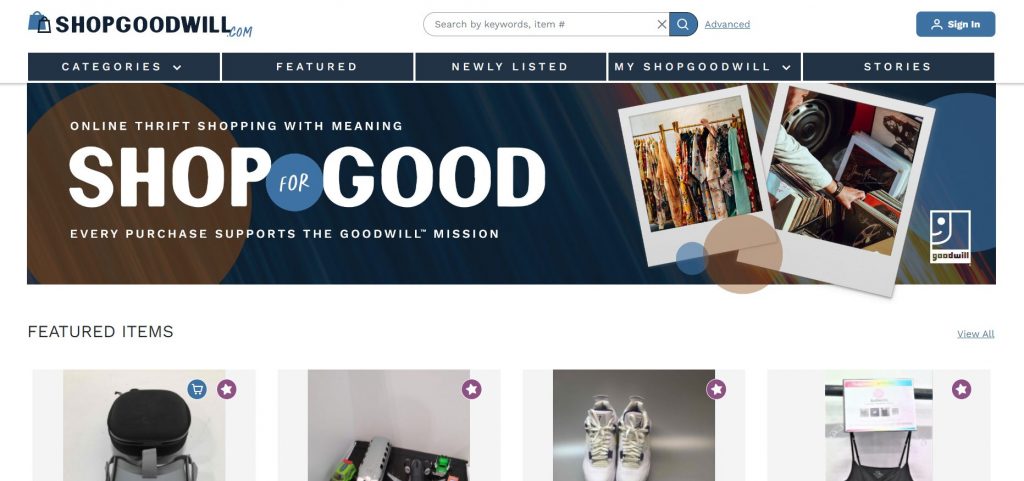Clear the search field with the X icon

point(662,24)
